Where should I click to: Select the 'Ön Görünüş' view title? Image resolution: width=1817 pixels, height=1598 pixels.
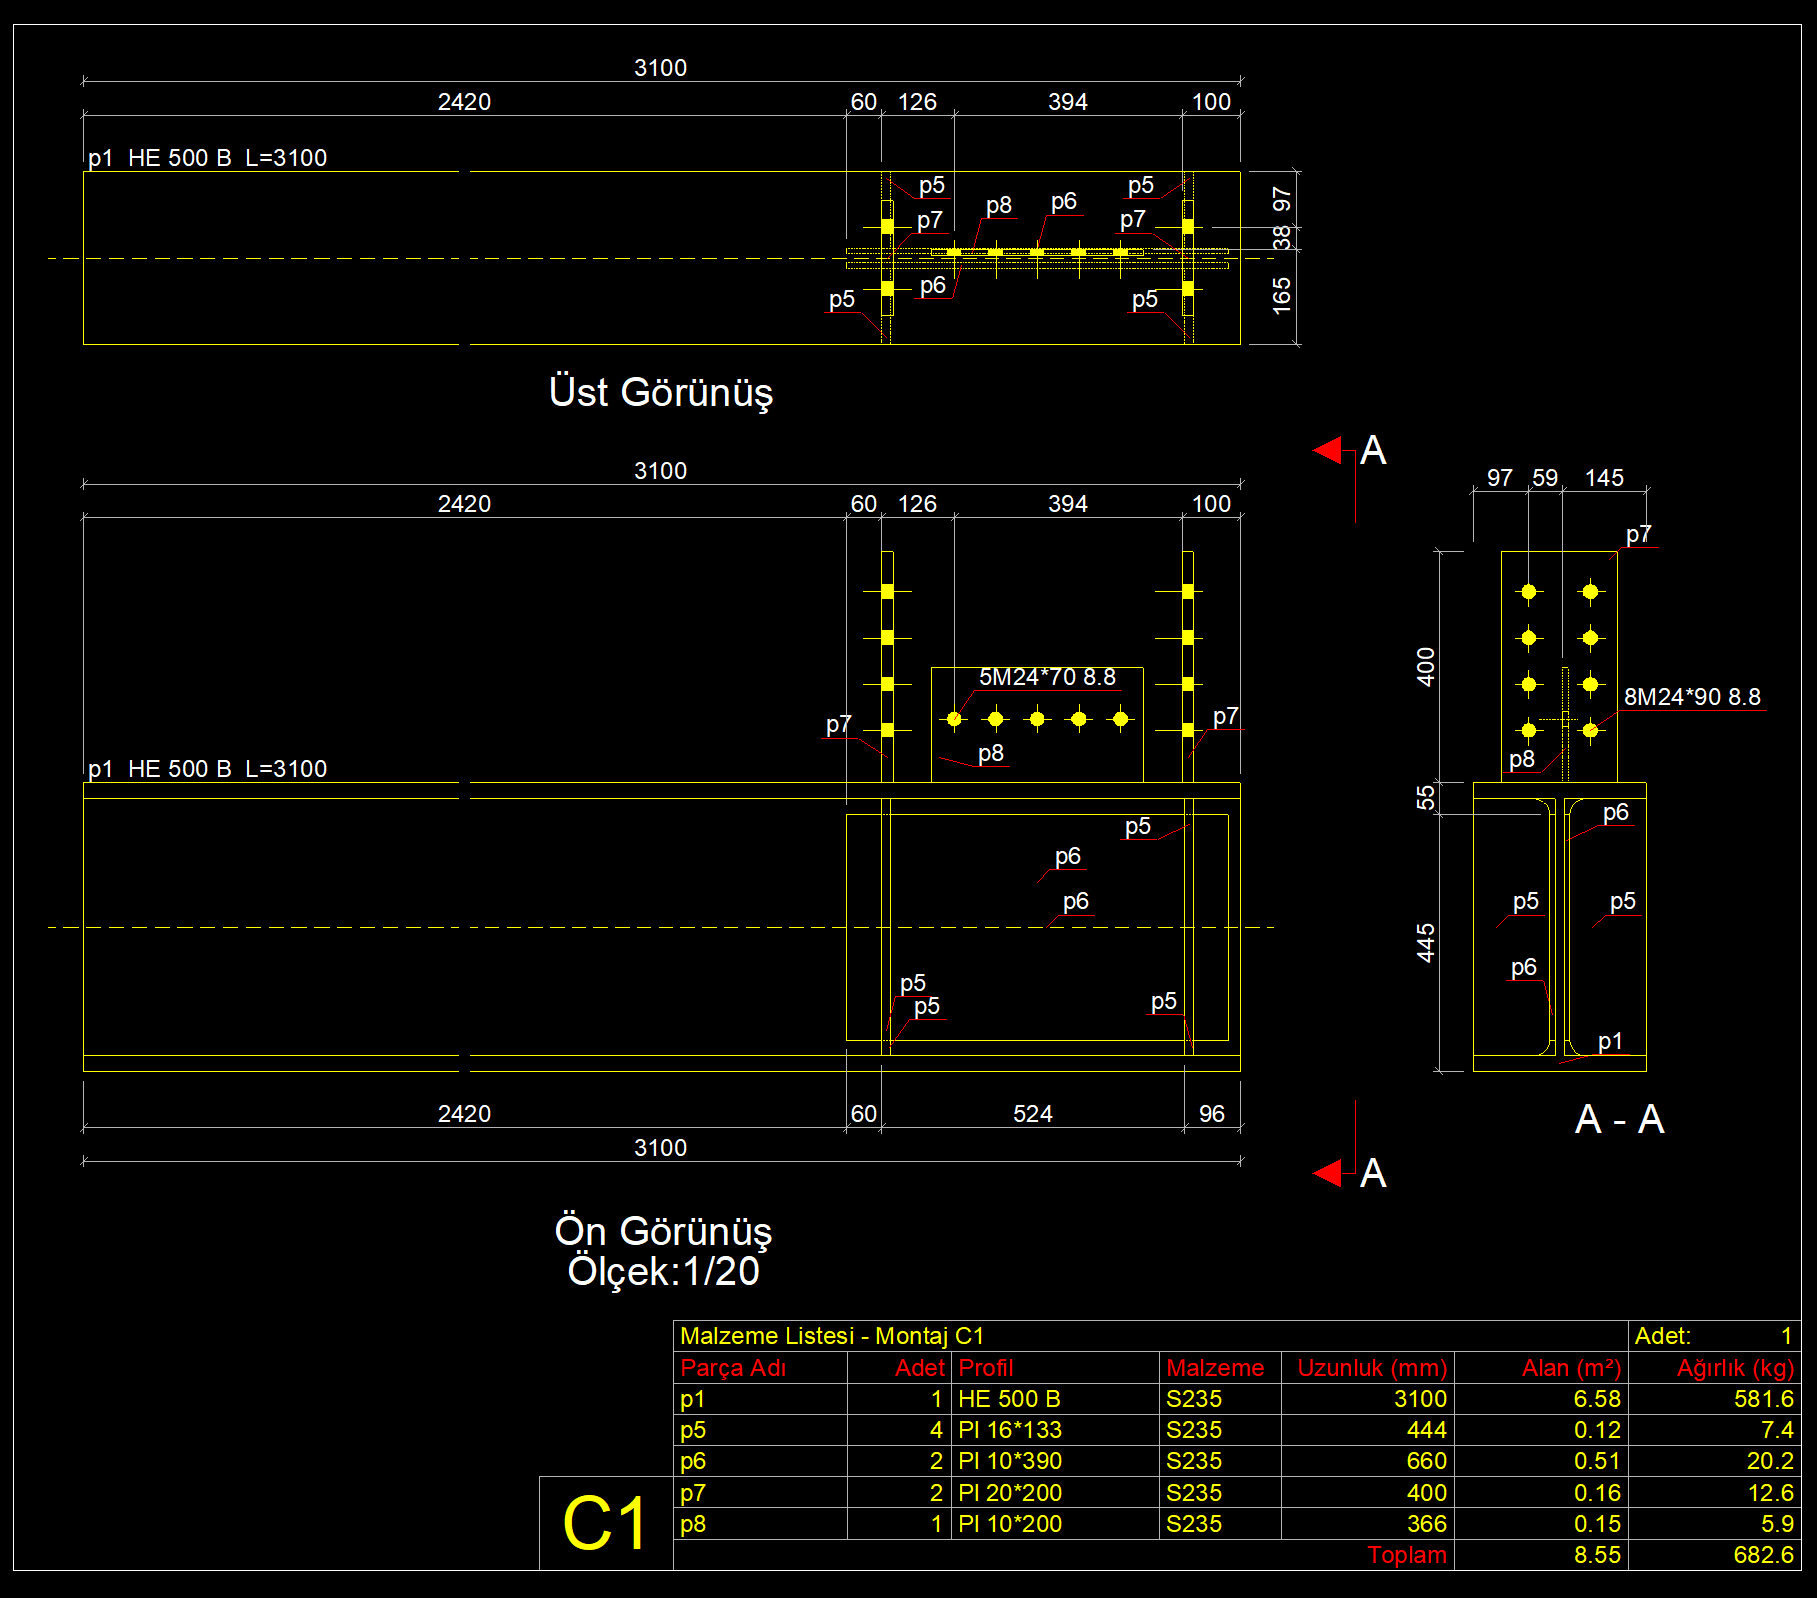pyautogui.click(x=663, y=1232)
